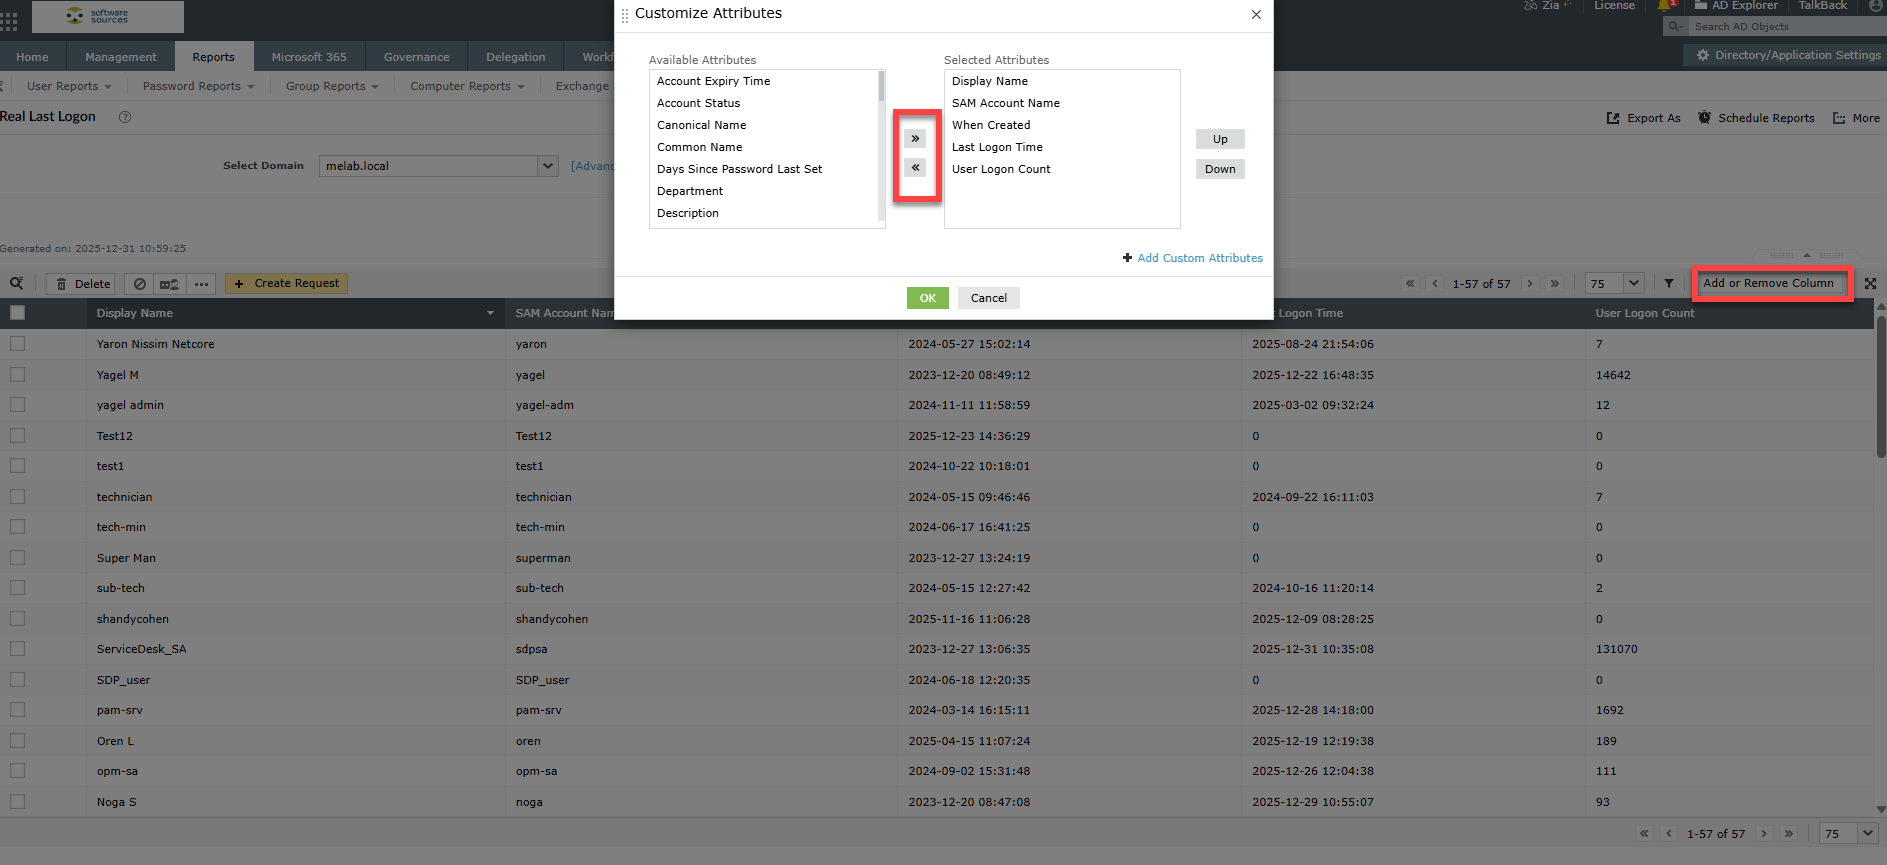Switch to the Microsoft 365 tab
1887x865 pixels.
click(x=309, y=57)
